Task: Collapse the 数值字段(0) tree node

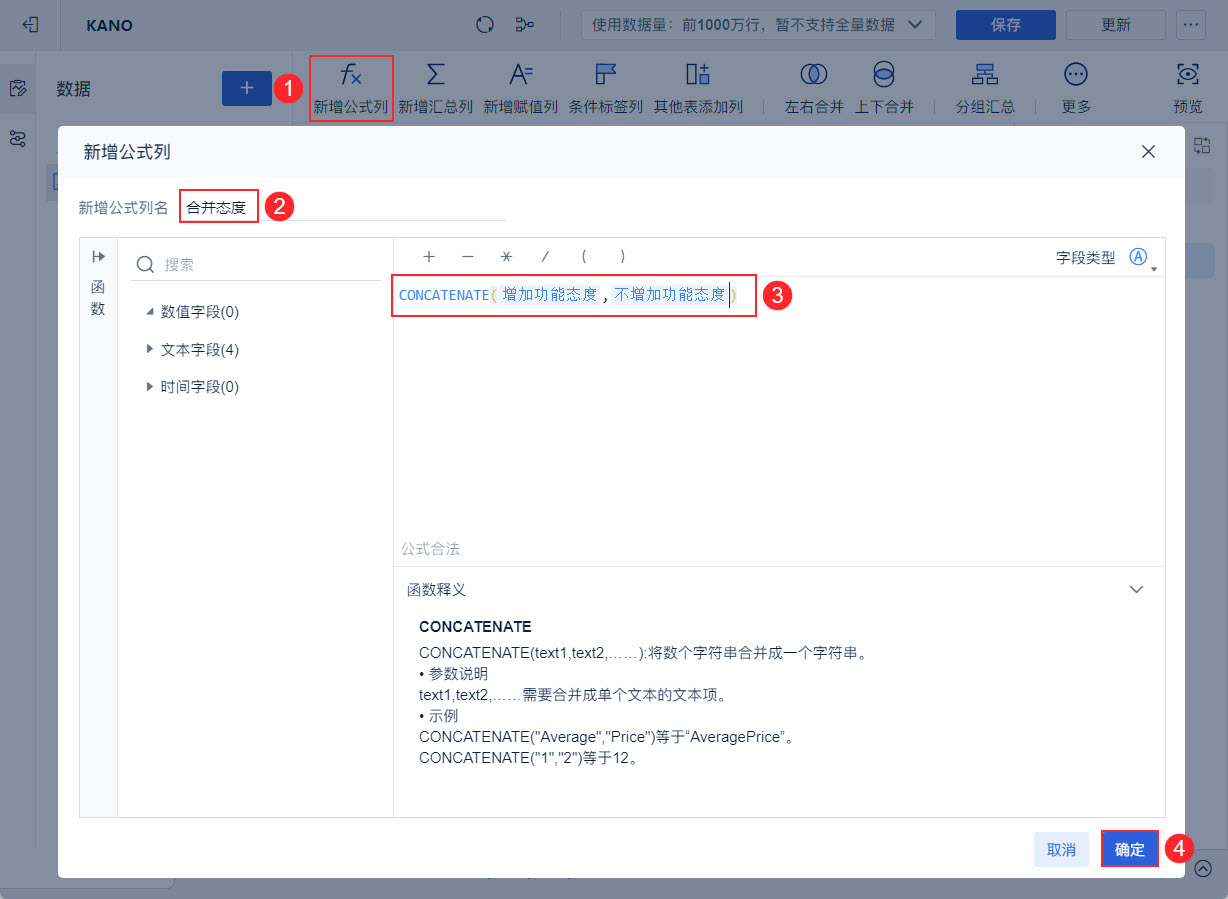Action: [150, 312]
